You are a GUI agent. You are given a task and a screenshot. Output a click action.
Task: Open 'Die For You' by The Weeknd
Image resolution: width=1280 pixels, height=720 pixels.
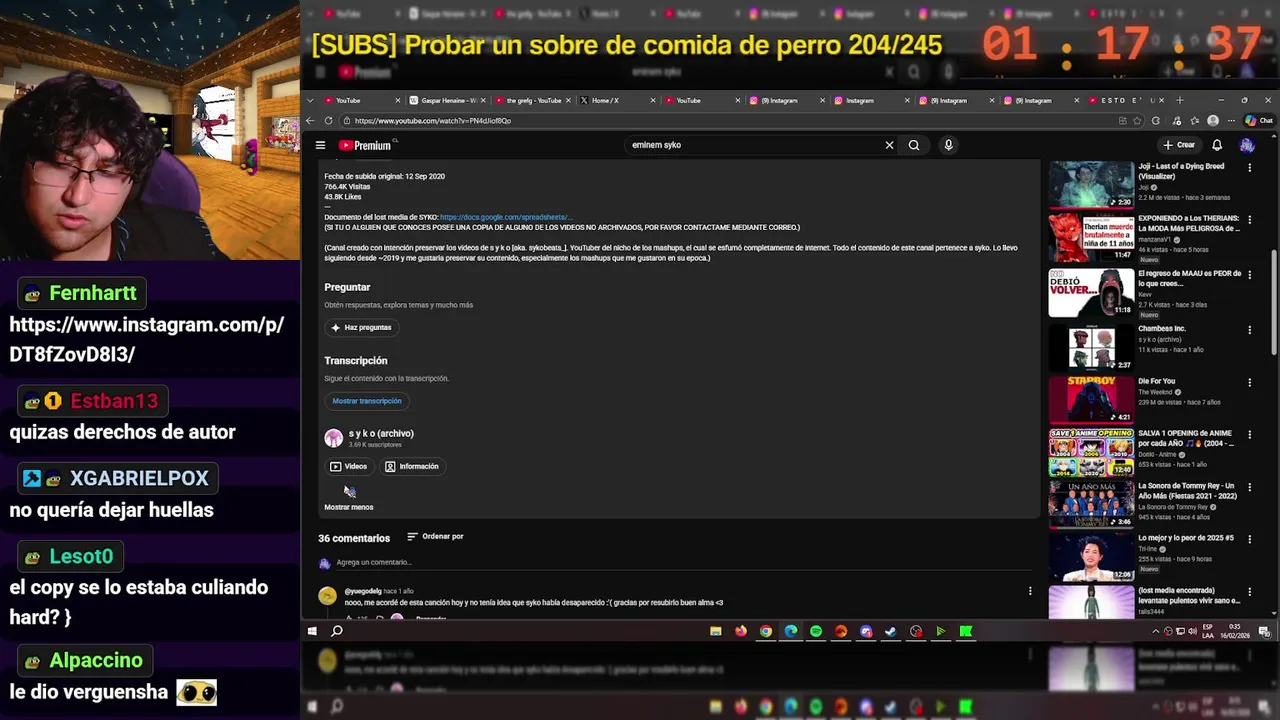pos(1157,381)
